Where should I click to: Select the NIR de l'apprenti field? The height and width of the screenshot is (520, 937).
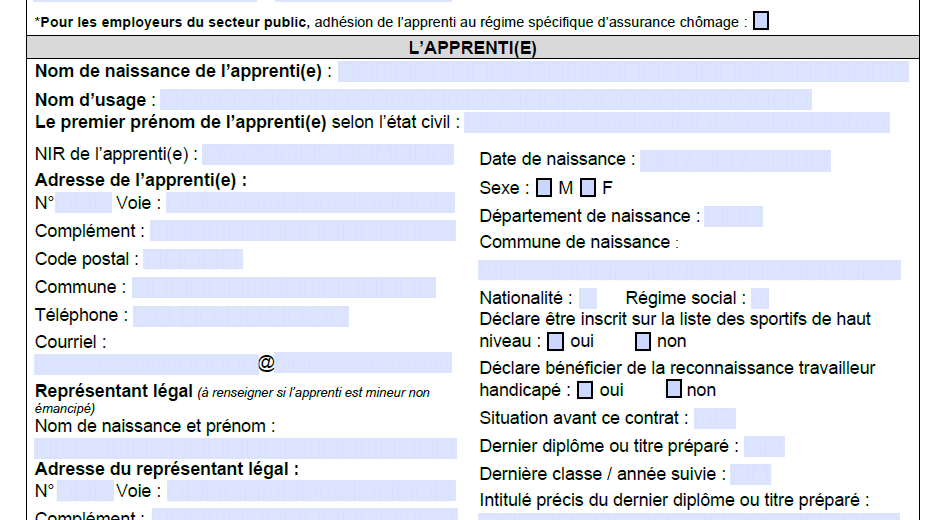(328, 154)
